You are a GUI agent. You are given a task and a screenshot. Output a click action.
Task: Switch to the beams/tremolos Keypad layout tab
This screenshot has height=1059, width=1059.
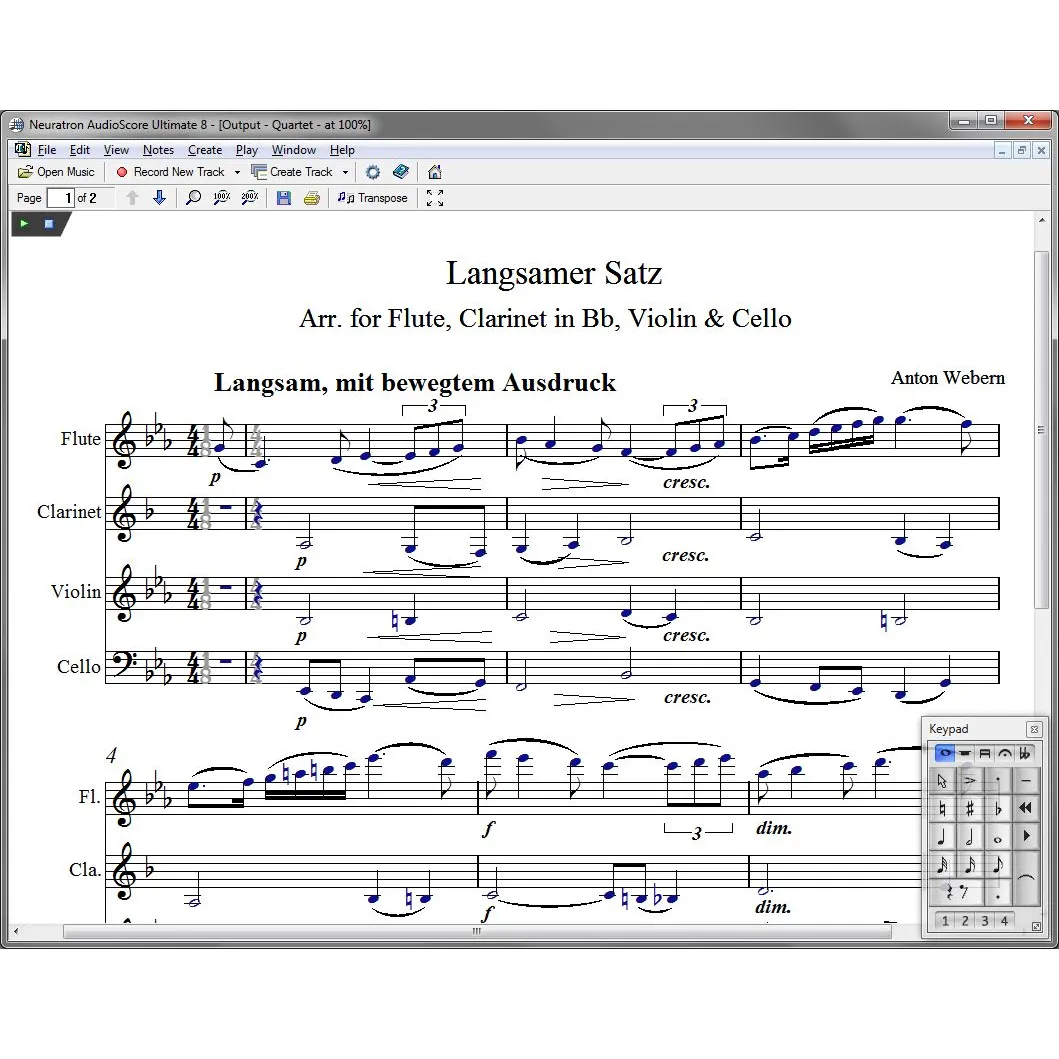pos(985,753)
